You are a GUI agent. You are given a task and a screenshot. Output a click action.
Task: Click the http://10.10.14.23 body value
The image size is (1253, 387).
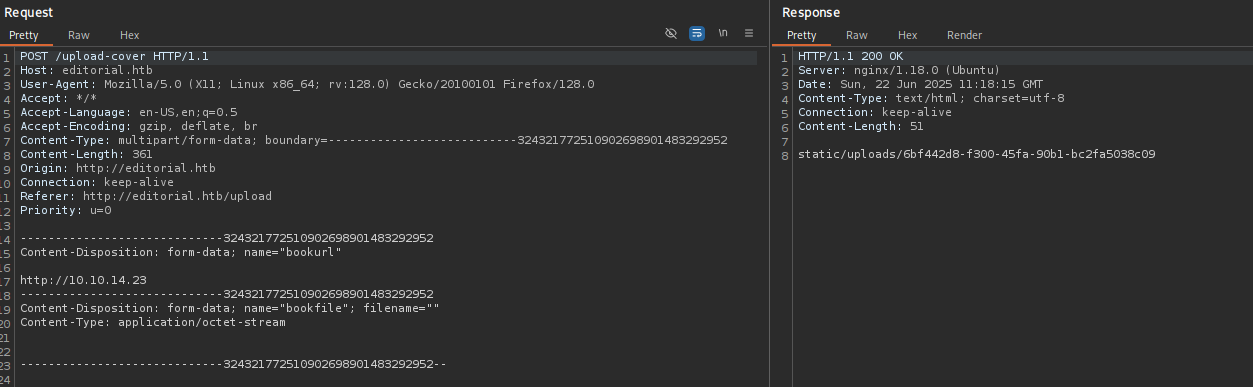click(83, 281)
